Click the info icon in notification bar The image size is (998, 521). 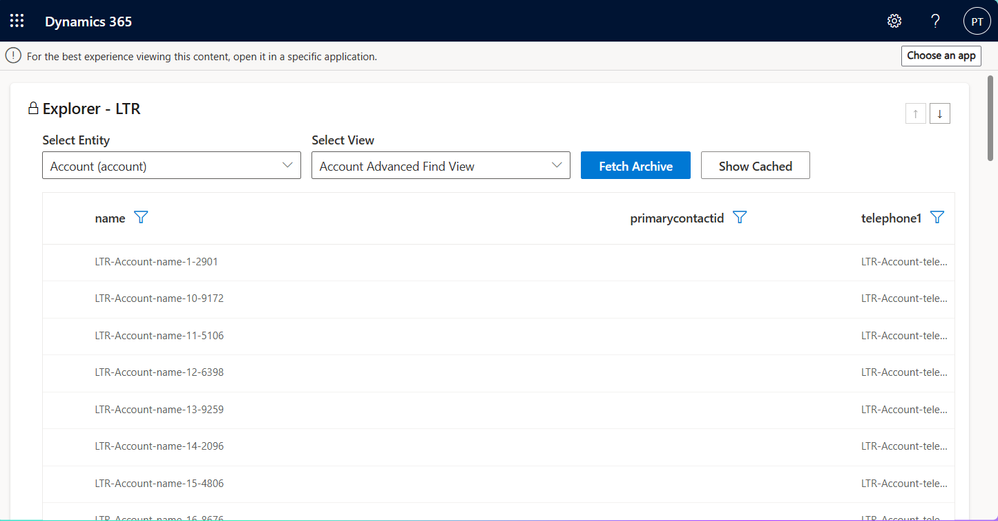click(x=13, y=56)
